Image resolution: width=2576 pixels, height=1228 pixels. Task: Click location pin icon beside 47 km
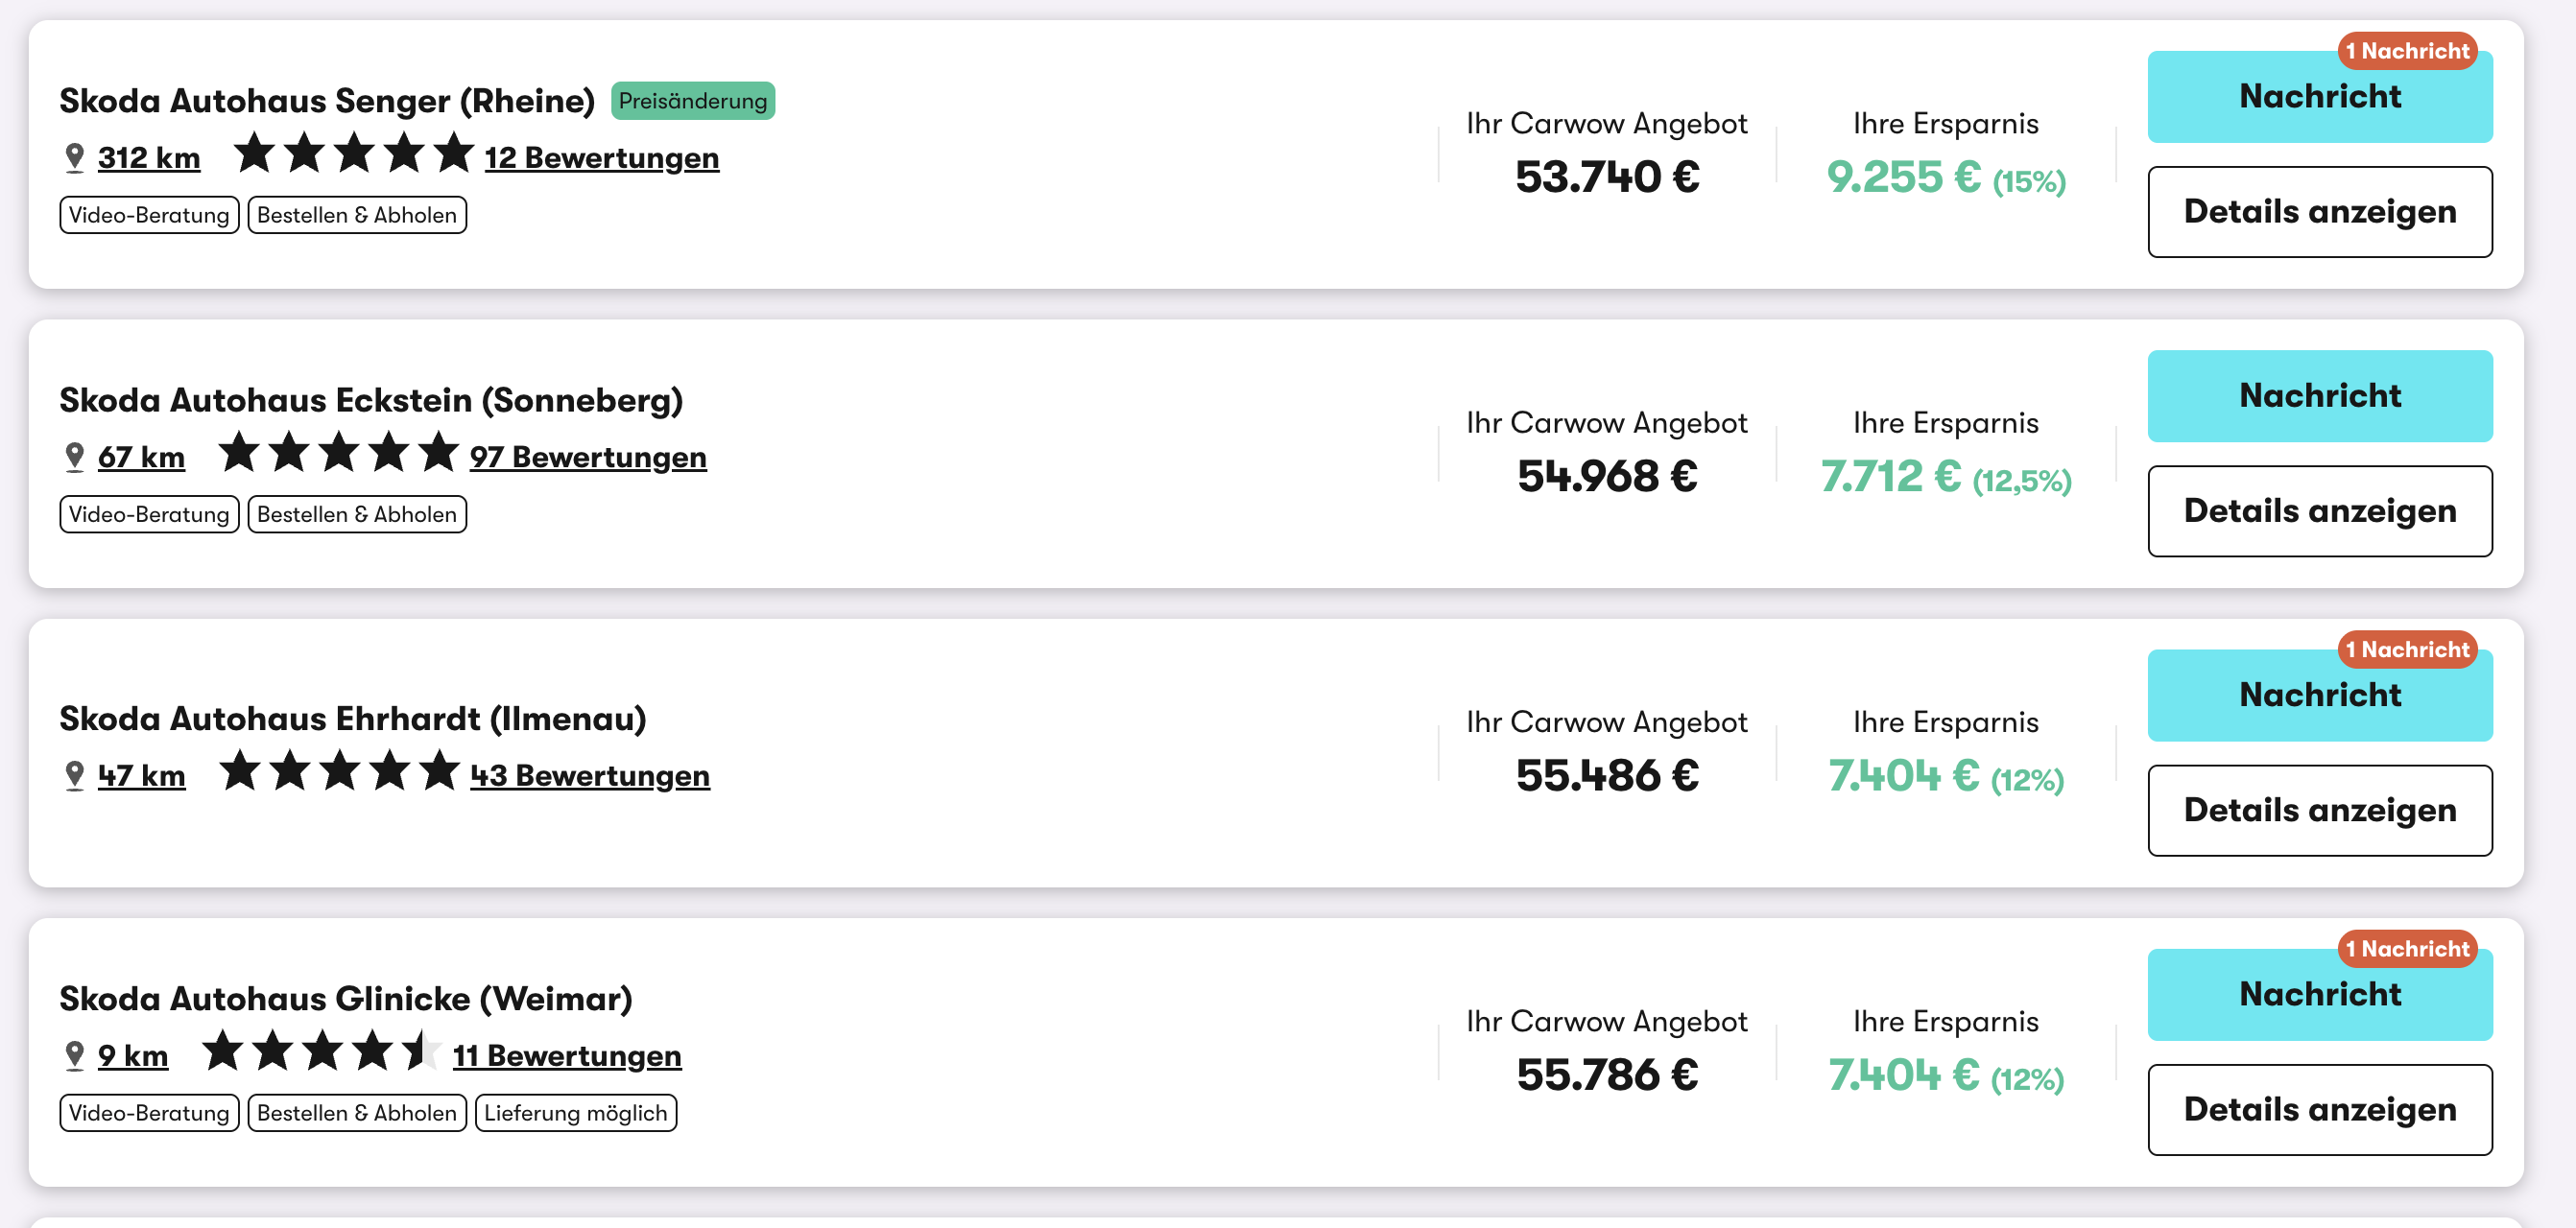tap(74, 776)
